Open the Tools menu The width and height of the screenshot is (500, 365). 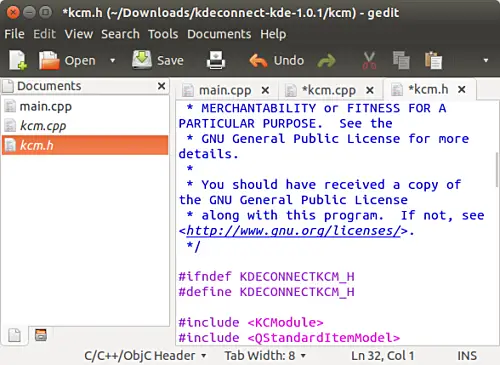[163, 34]
